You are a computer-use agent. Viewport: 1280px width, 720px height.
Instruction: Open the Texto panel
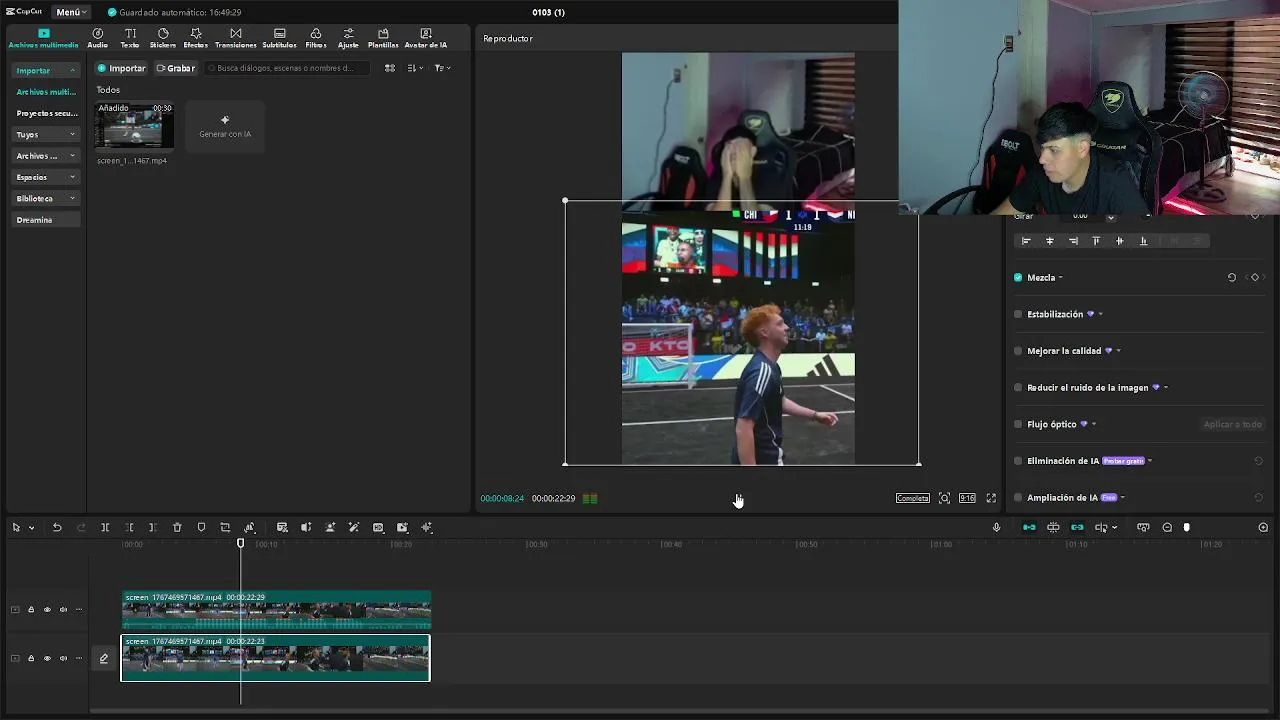[130, 38]
